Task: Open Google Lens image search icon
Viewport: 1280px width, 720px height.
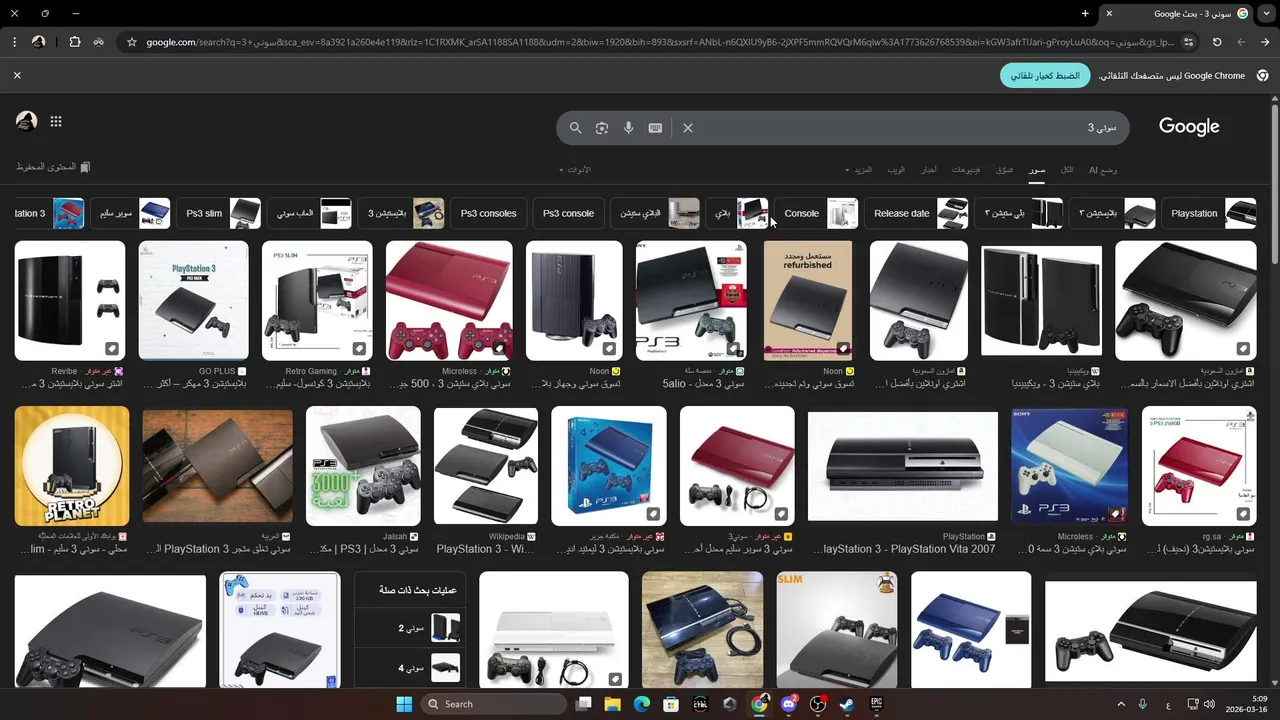Action: click(x=602, y=128)
